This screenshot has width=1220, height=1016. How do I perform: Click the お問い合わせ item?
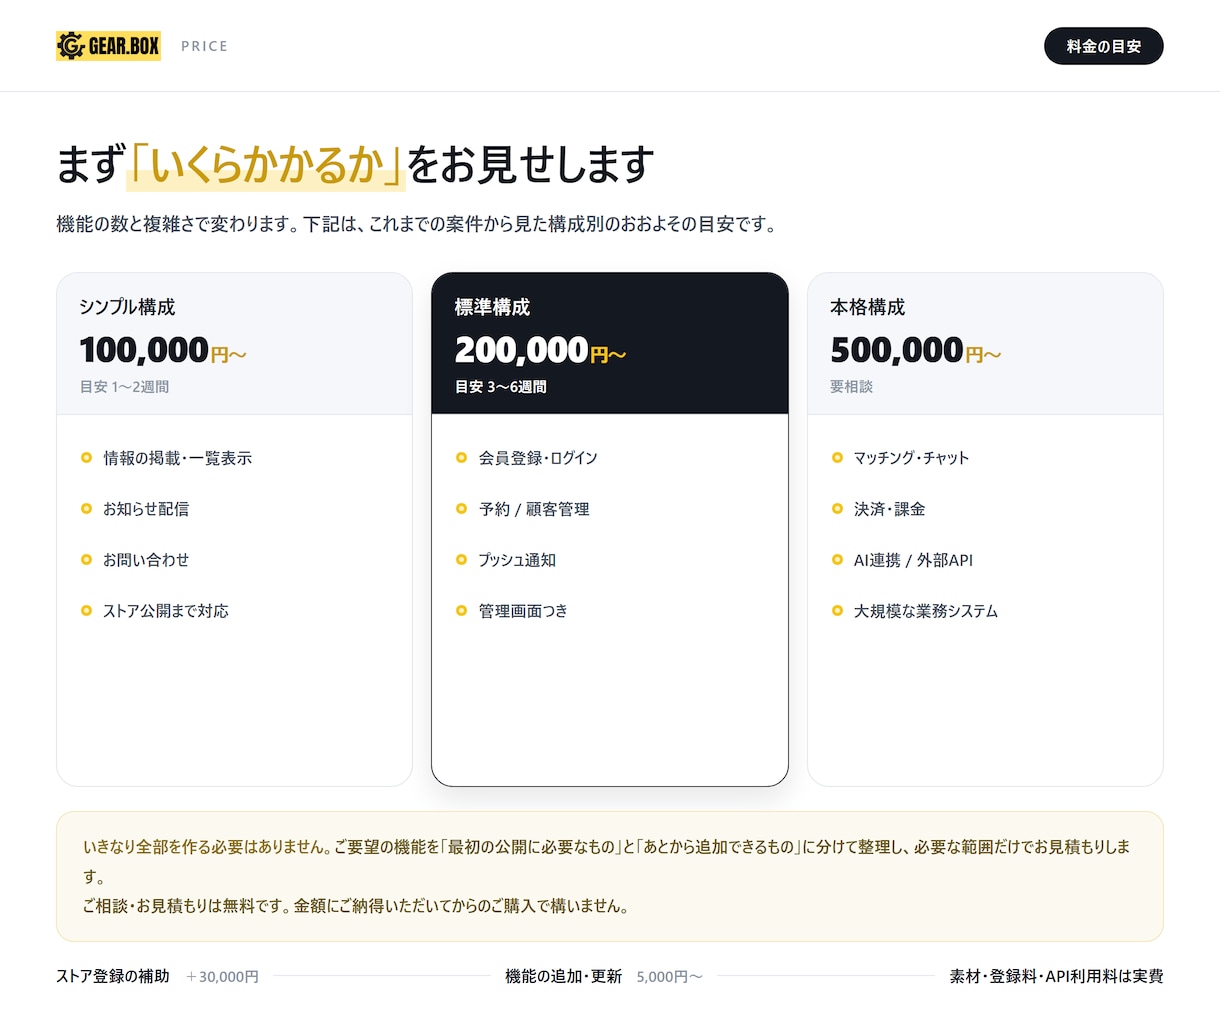pos(146,560)
